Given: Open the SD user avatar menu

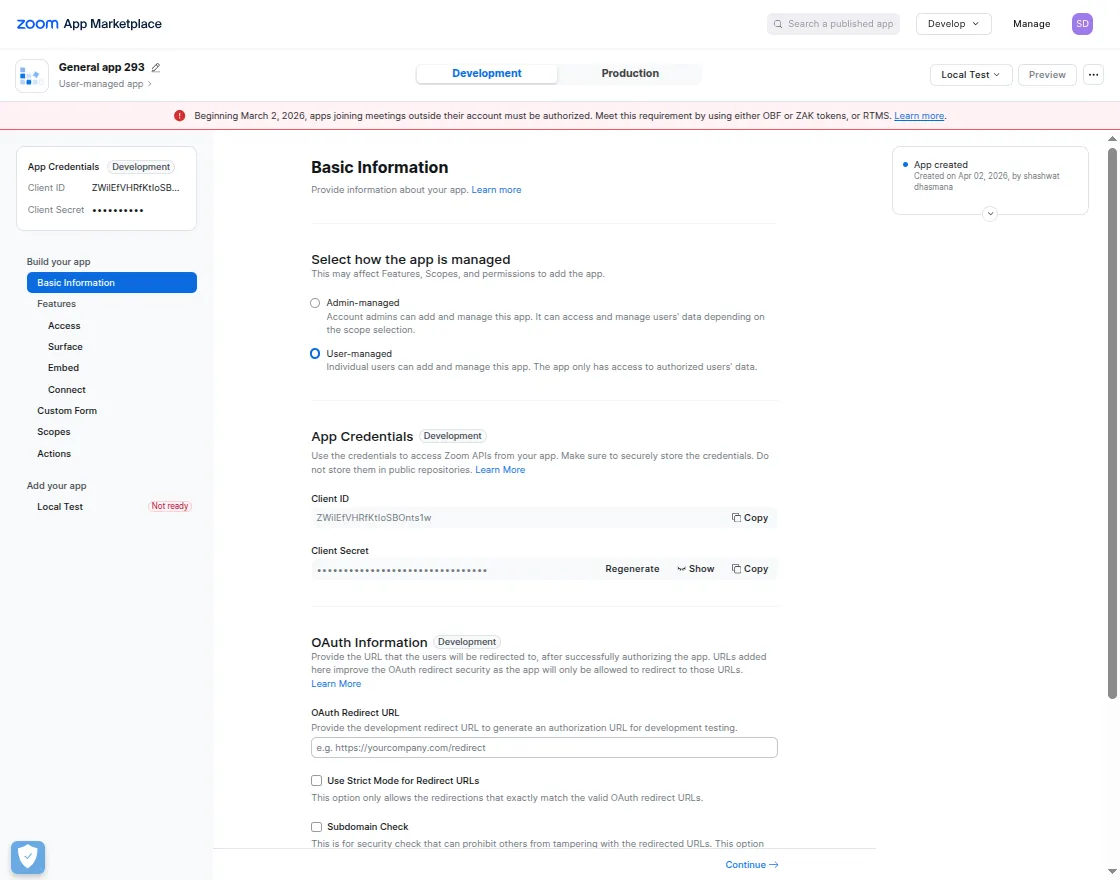Looking at the screenshot, I should click(1082, 24).
